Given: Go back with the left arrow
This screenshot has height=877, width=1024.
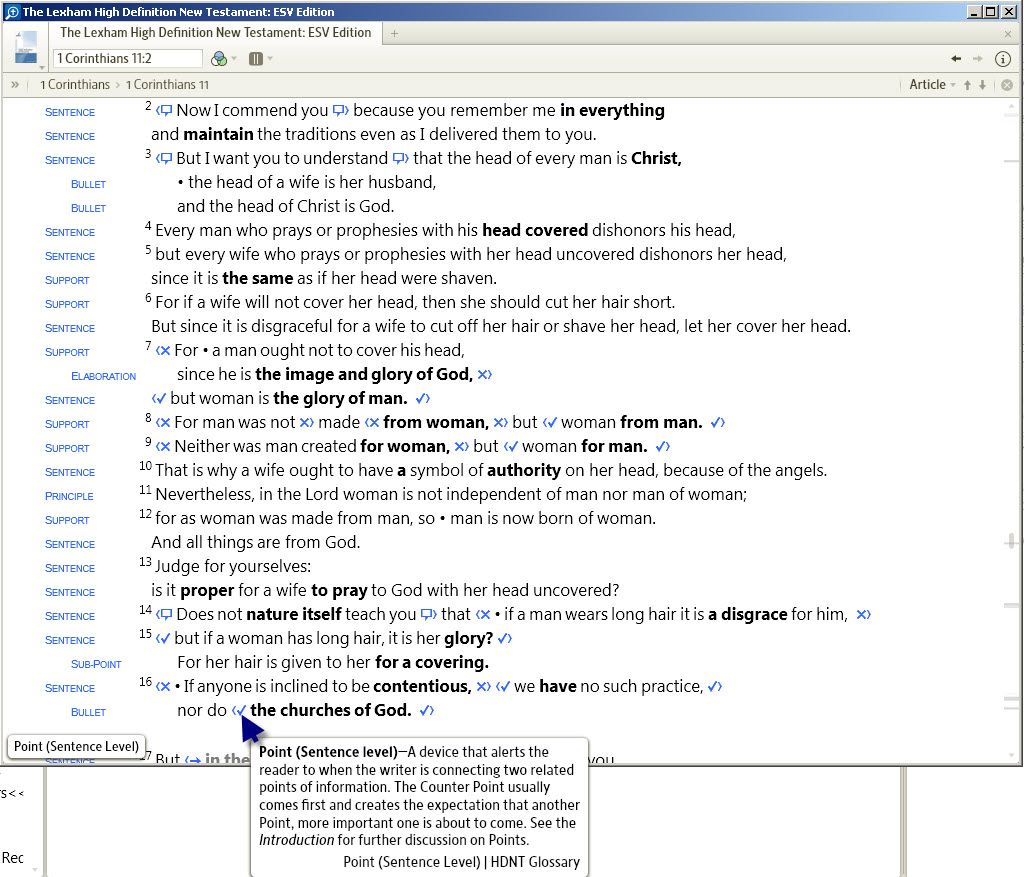Looking at the screenshot, I should tap(956, 59).
